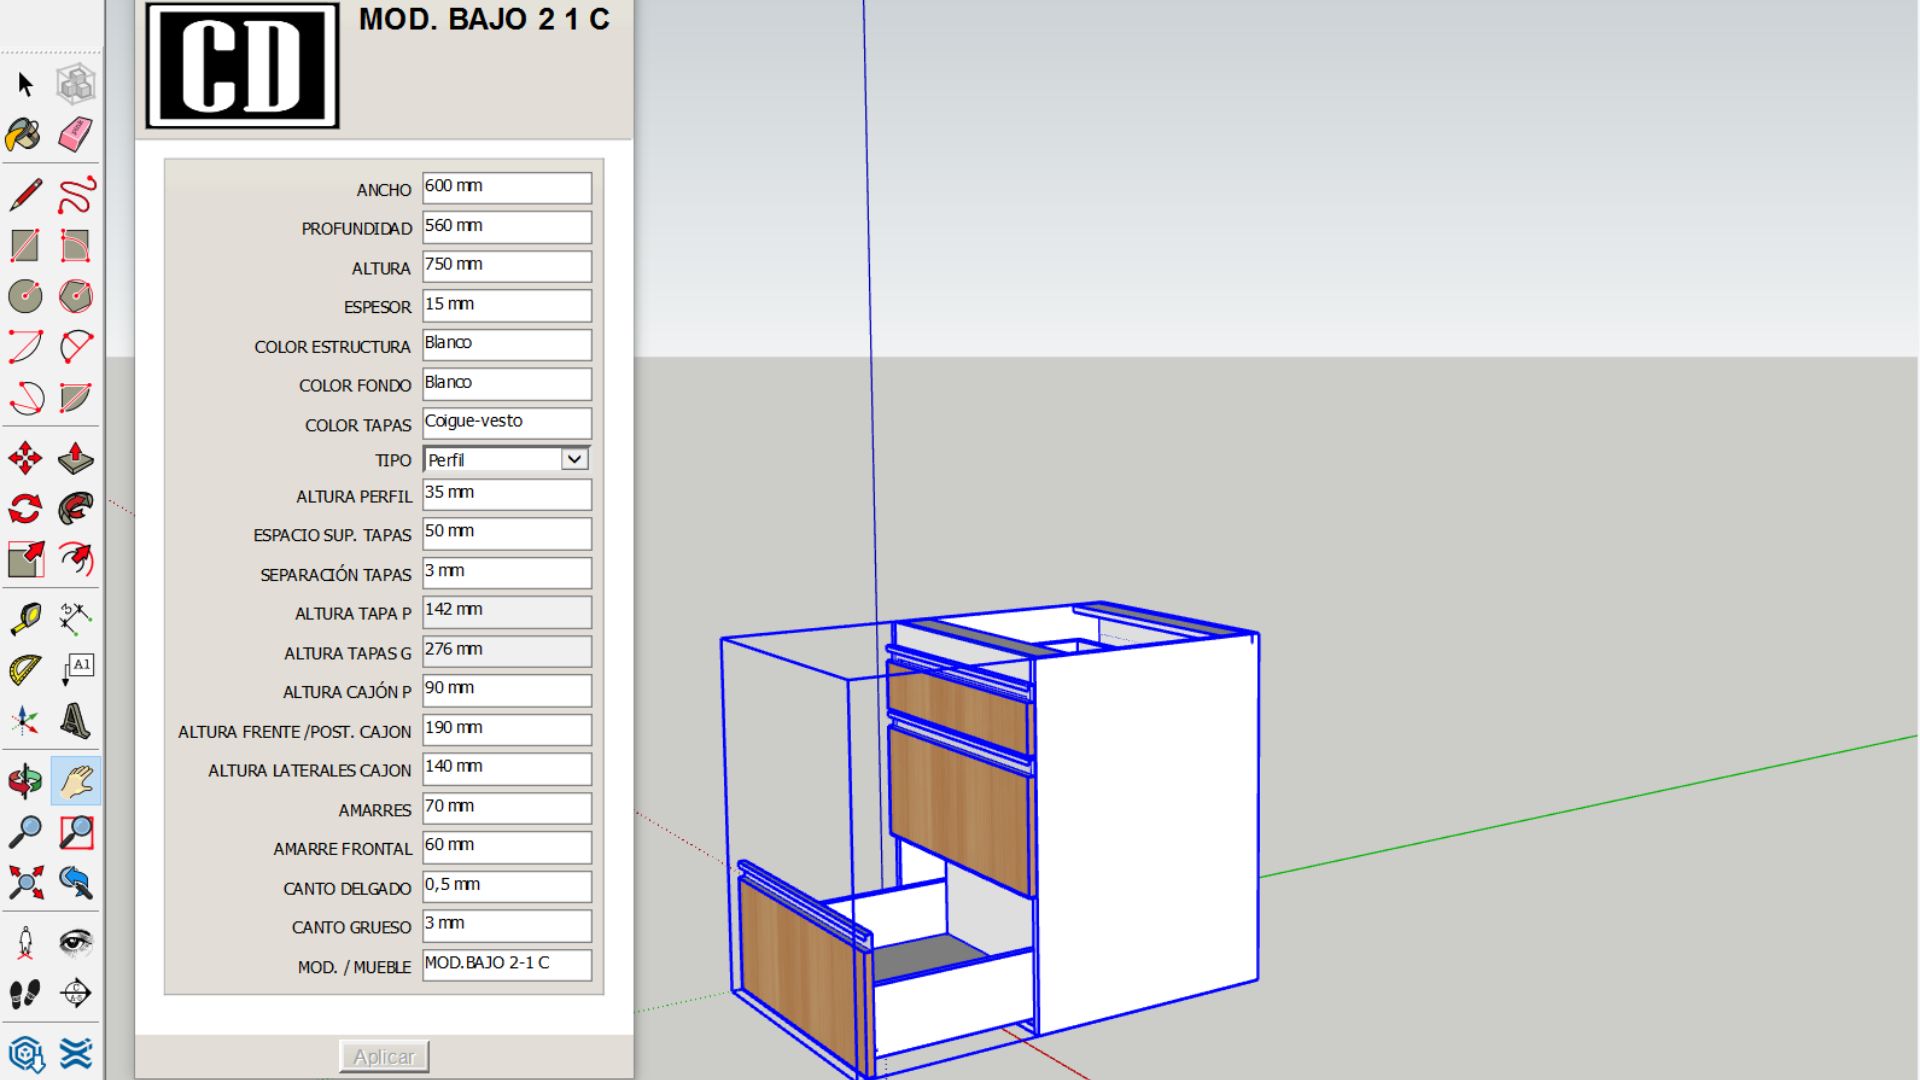Select the Push/Pull tool
This screenshot has width=1920, height=1080.
[78, 460]
